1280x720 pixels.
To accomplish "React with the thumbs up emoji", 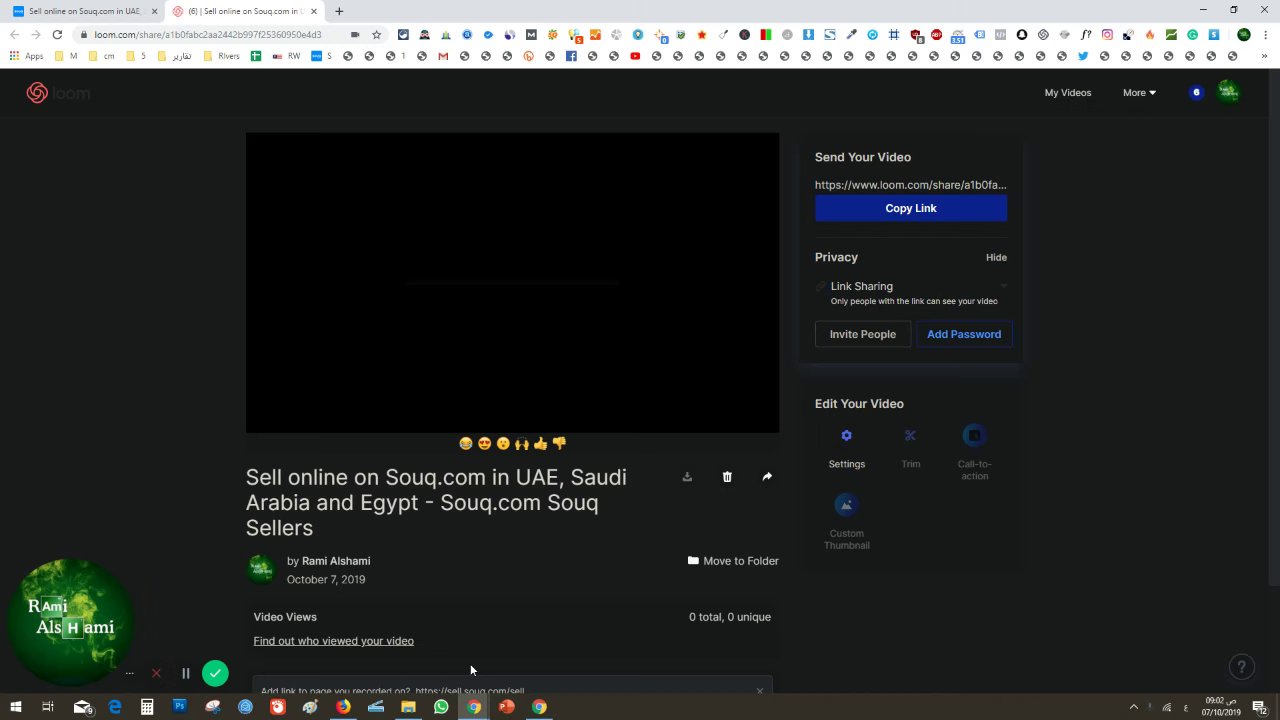I will click(541, 443).
